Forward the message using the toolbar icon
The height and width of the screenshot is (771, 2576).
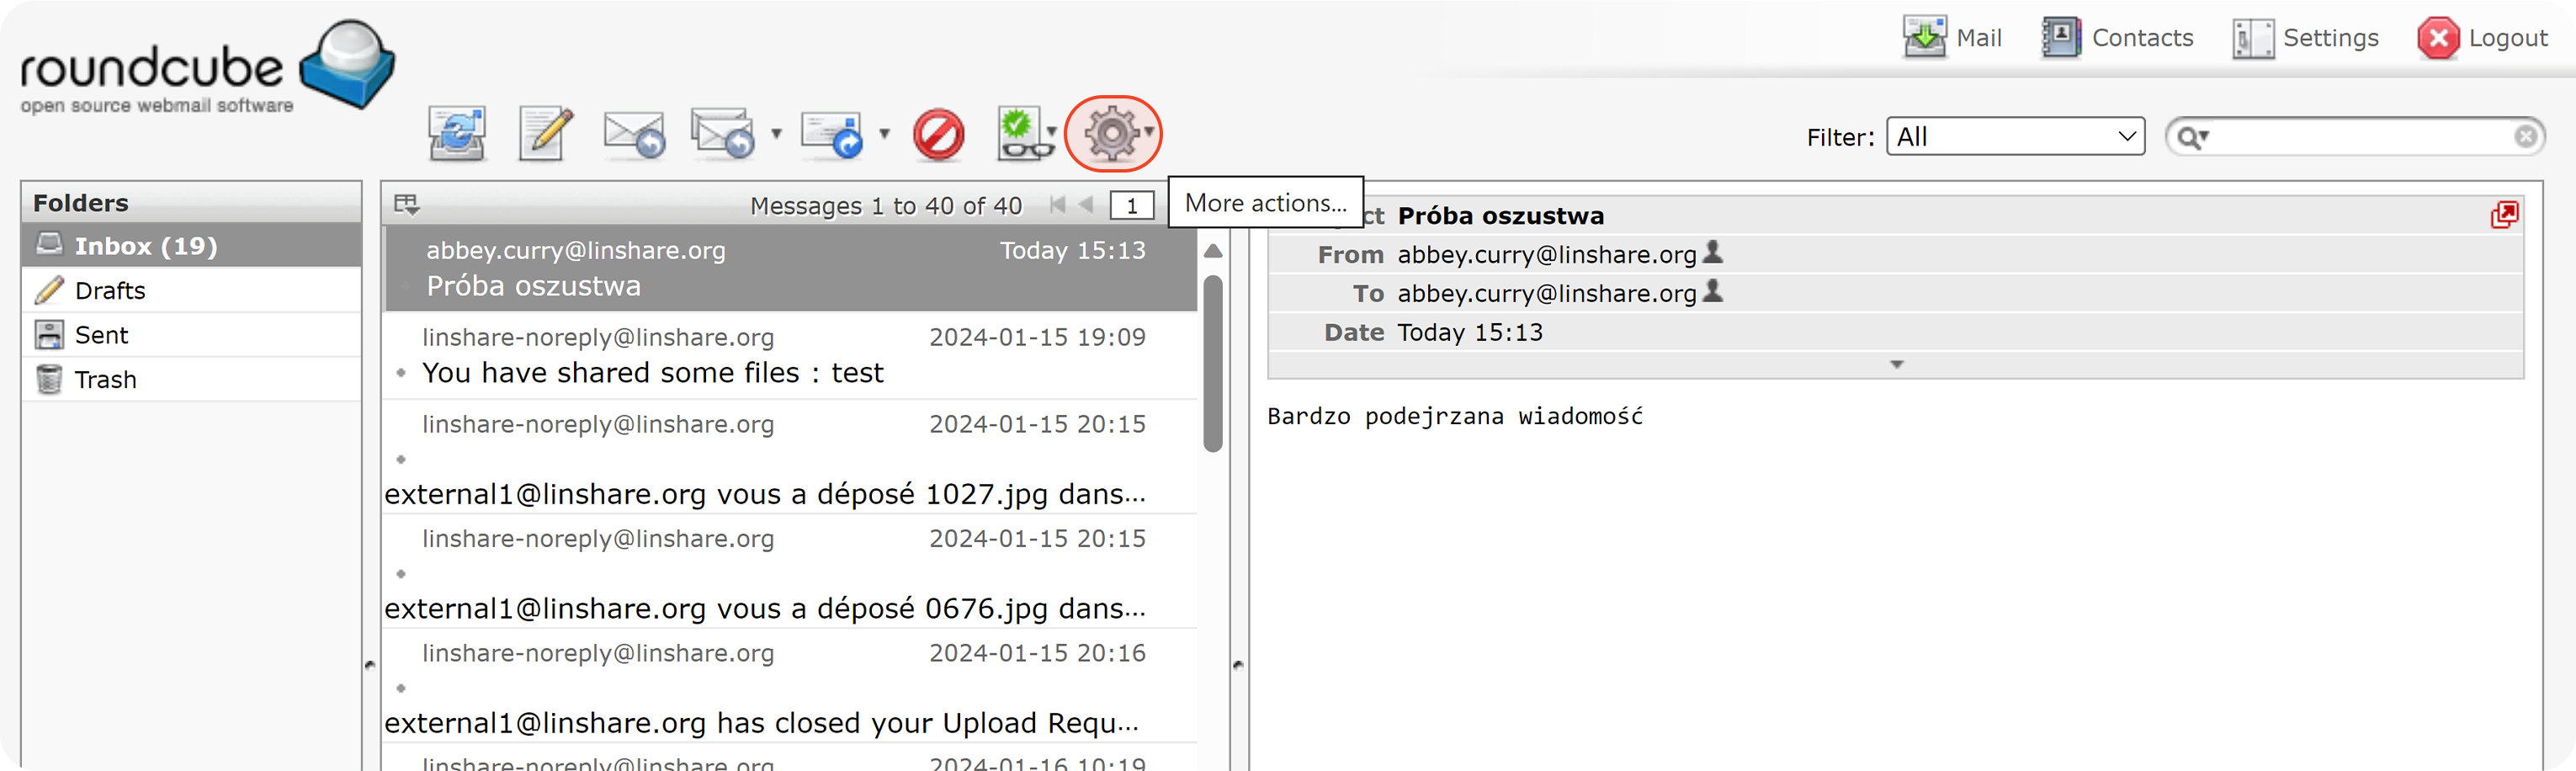[832, 134]
